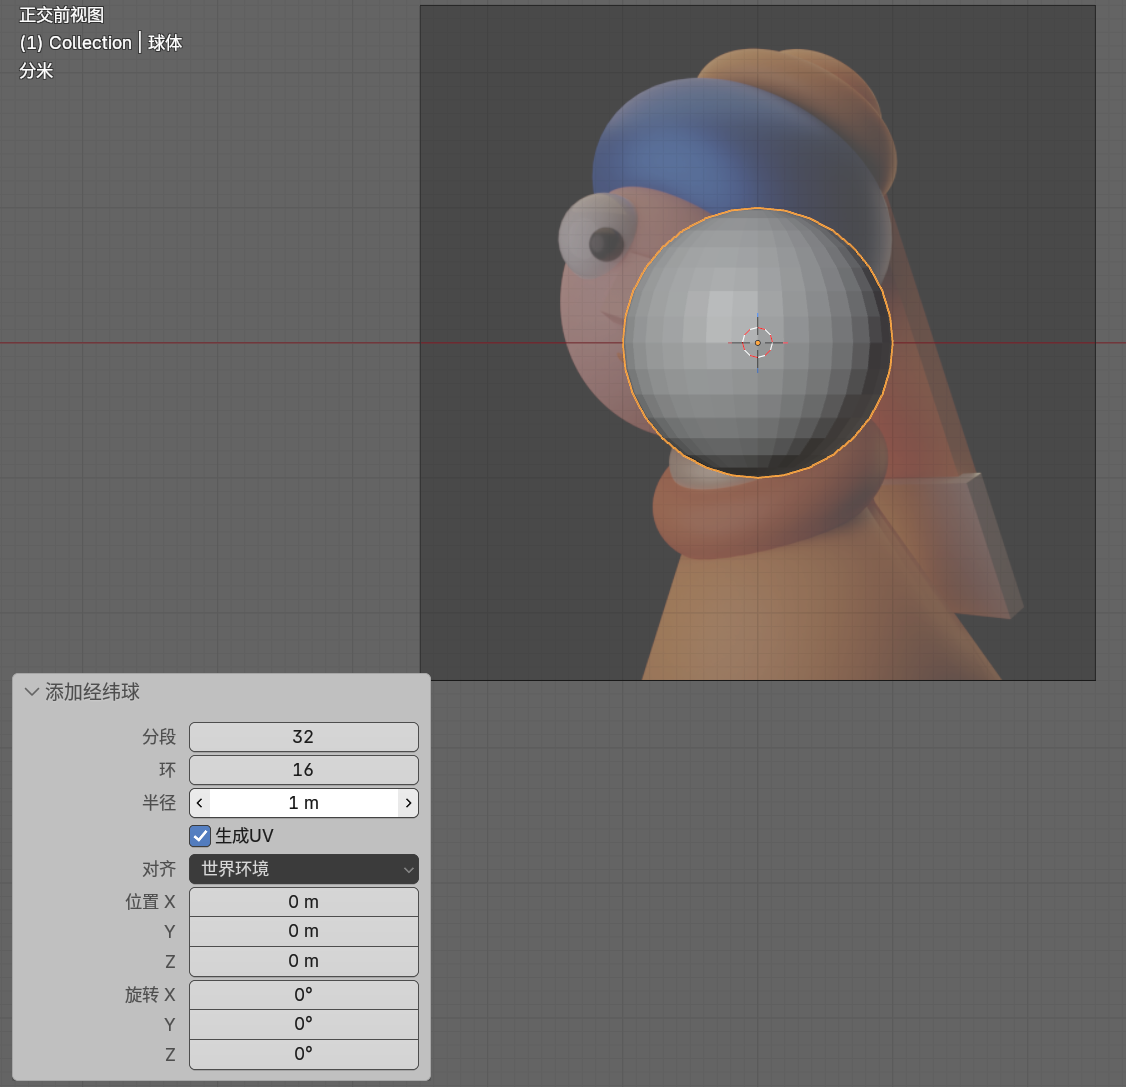
Task: Click the '(1) Collection | 球体' text
Action: [x=101, y=43]
